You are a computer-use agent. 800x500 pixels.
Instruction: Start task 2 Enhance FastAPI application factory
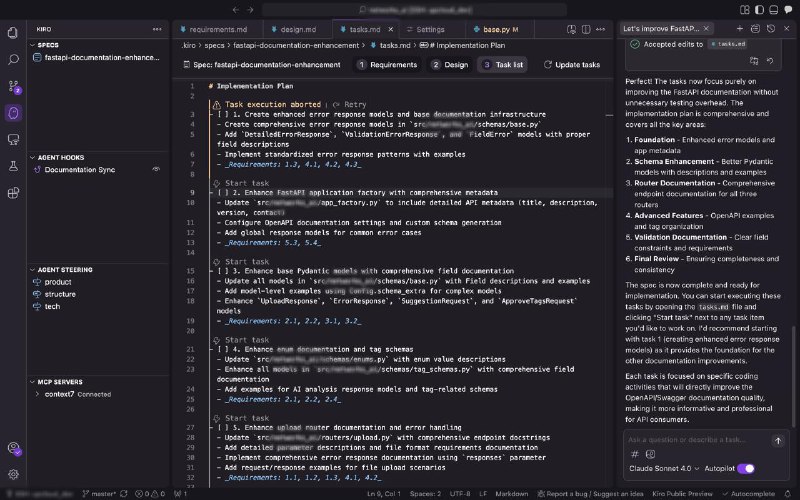[241, 183]
